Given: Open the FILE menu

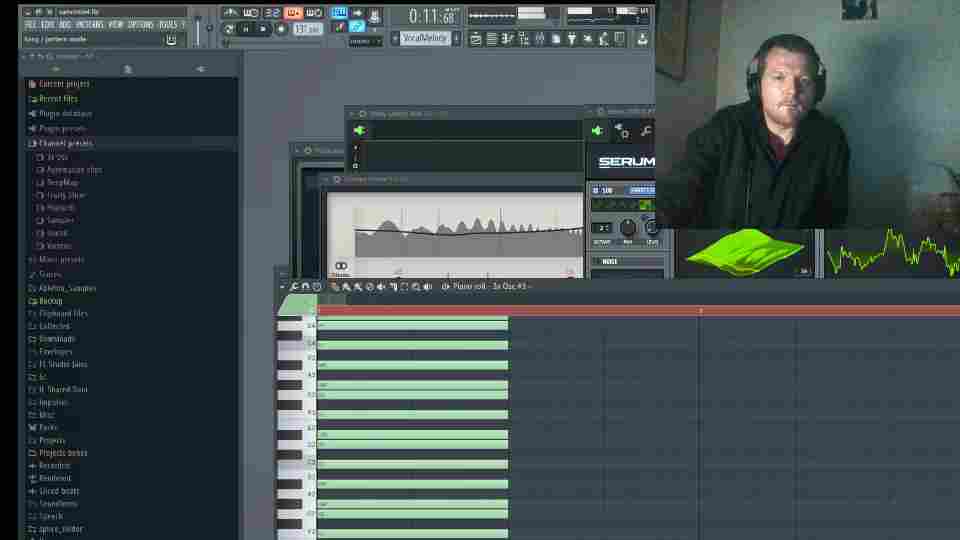Looking at the screenshot, I should 31,24.
